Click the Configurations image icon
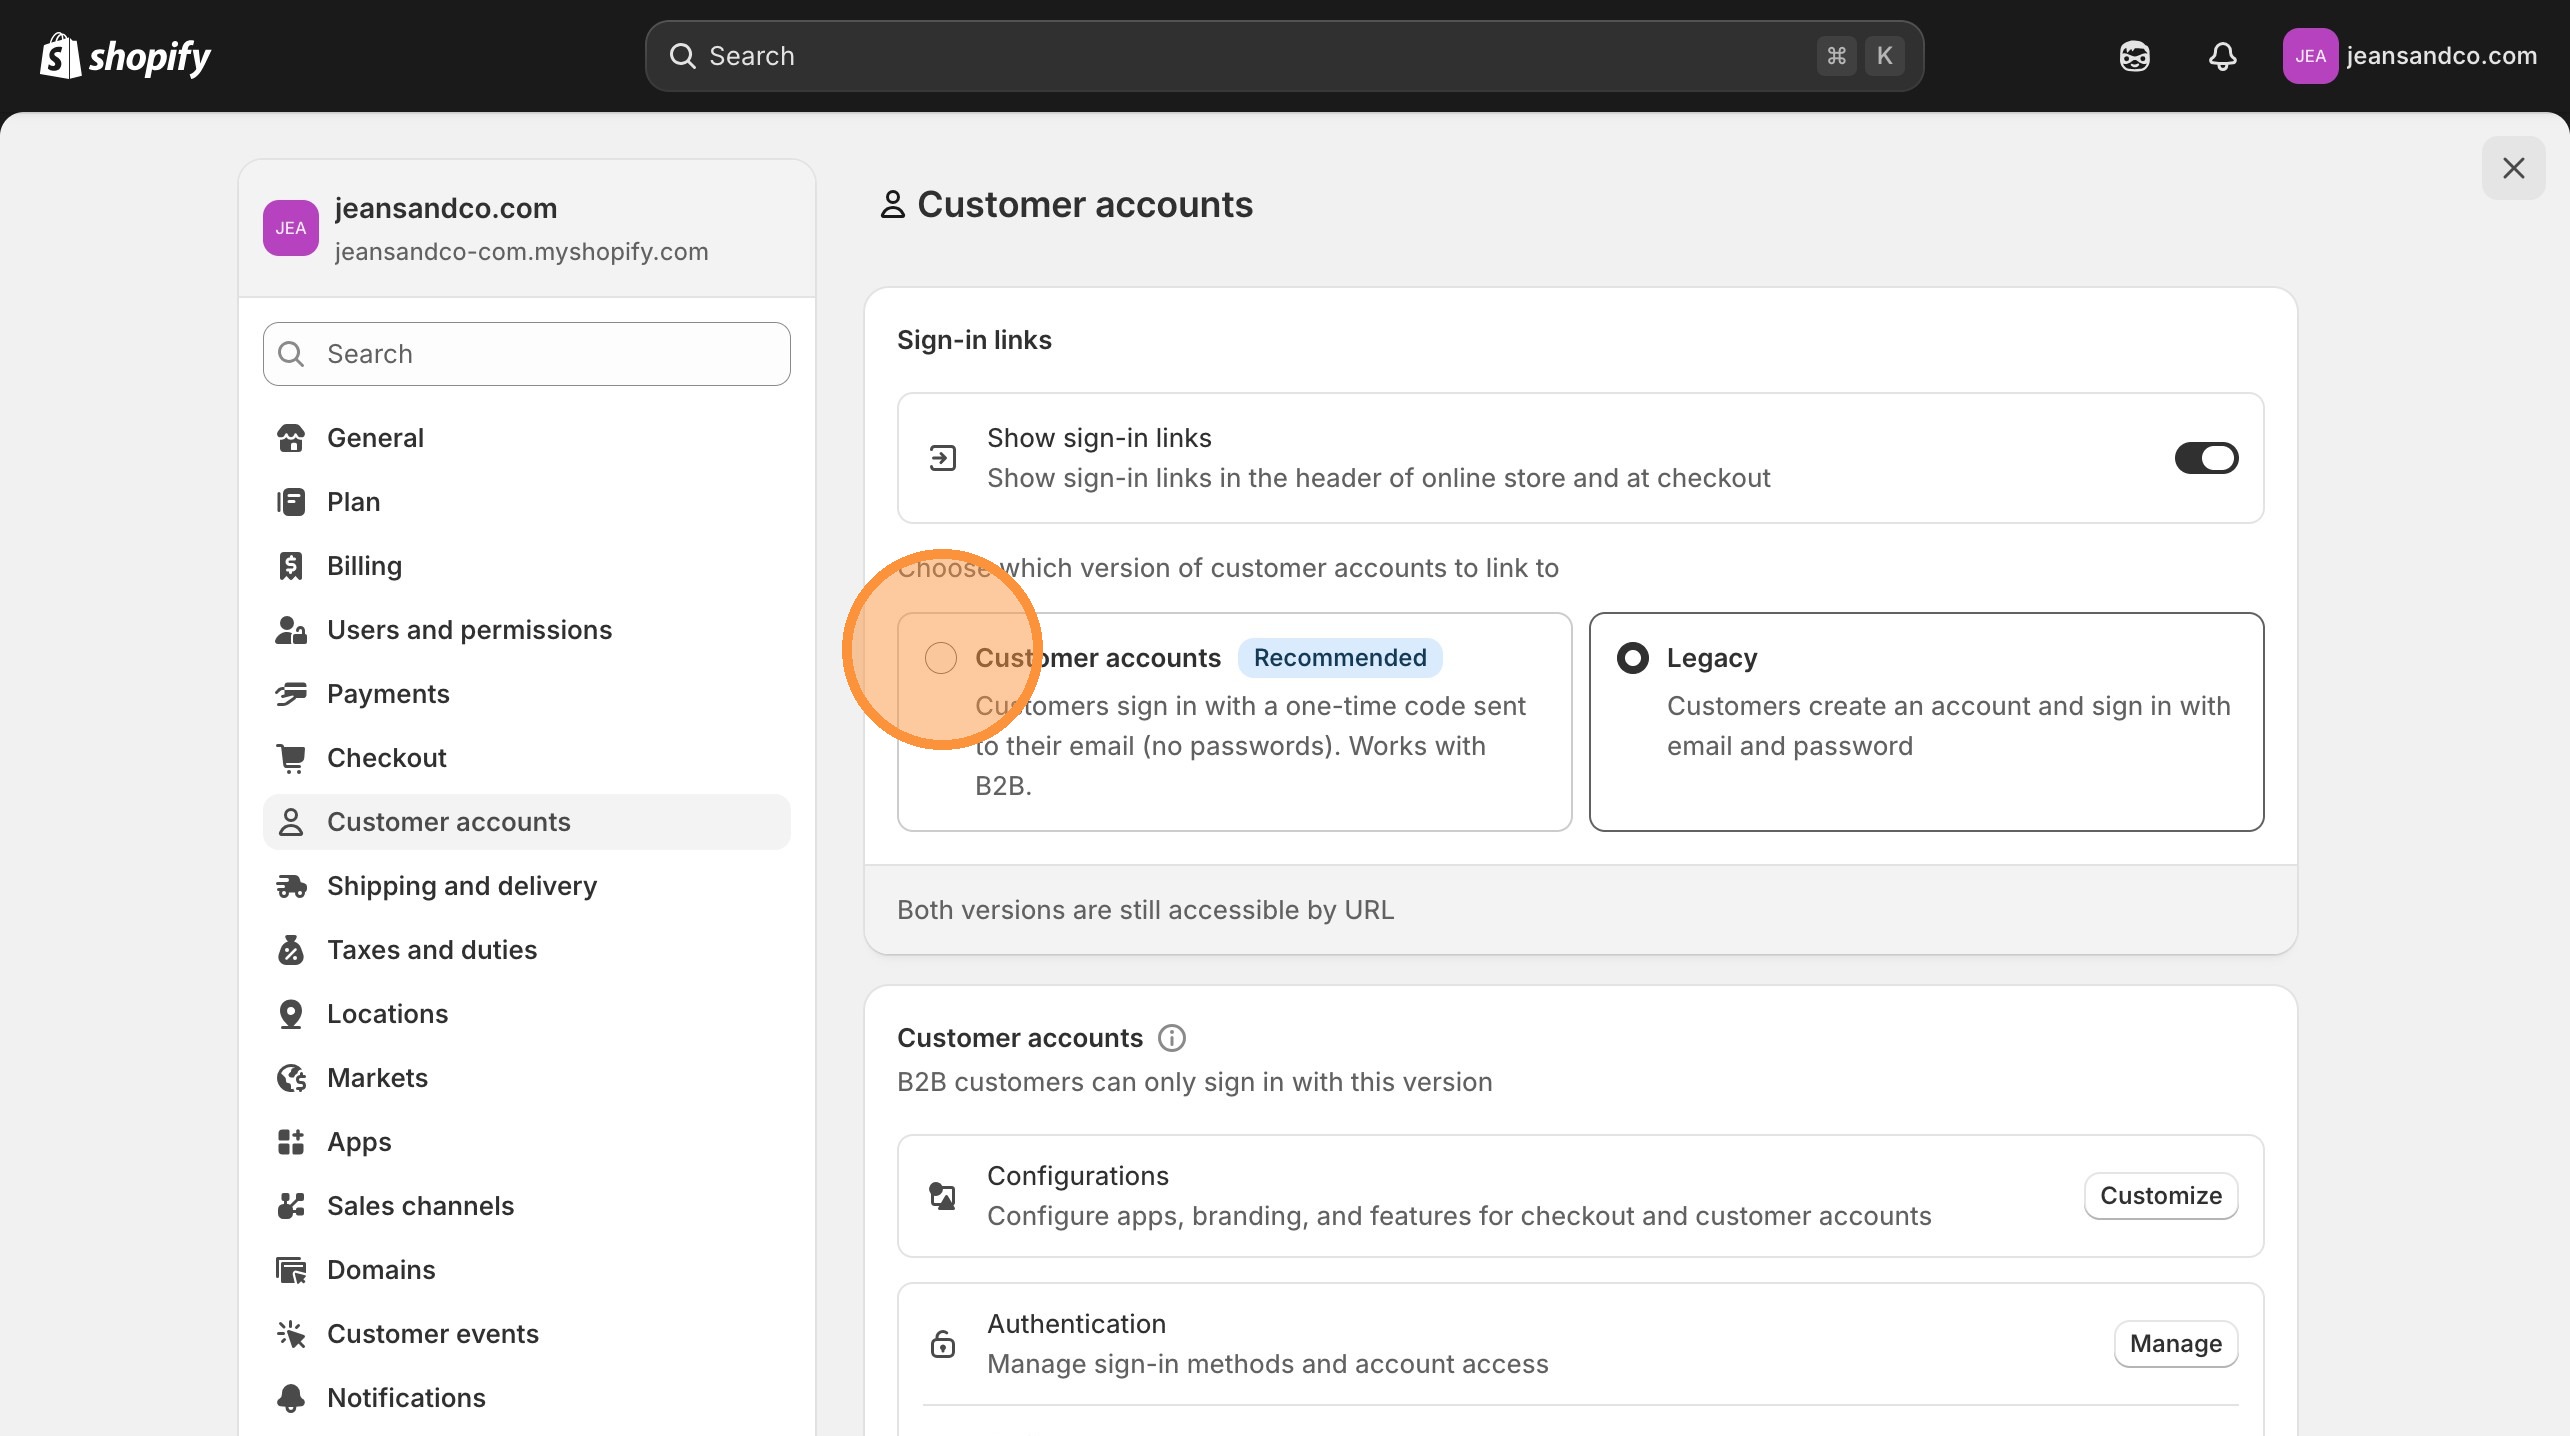Image resolution: width=2570 pixels, height=1436 pixels. click(x=941, y=1196)
